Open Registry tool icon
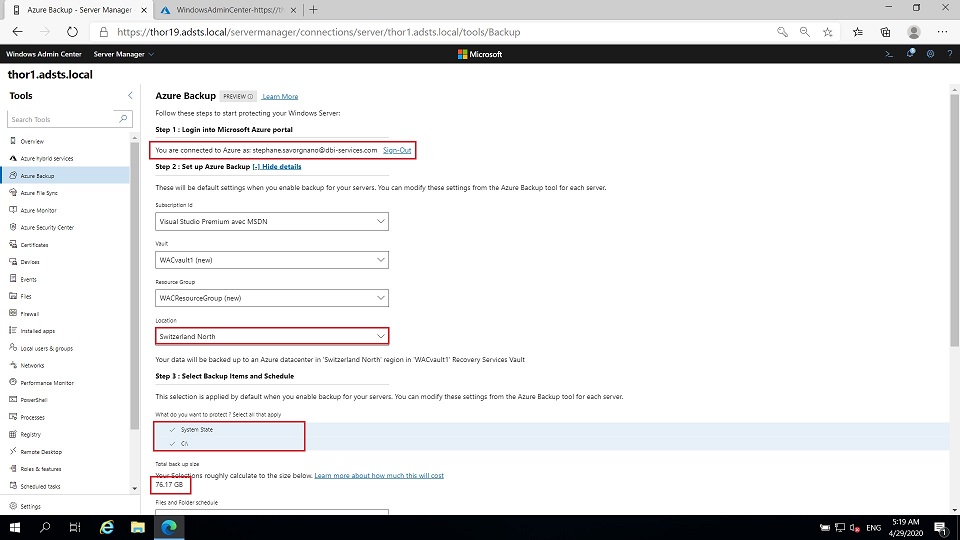Viewport: 960px width, 540px height. point(13,434)
